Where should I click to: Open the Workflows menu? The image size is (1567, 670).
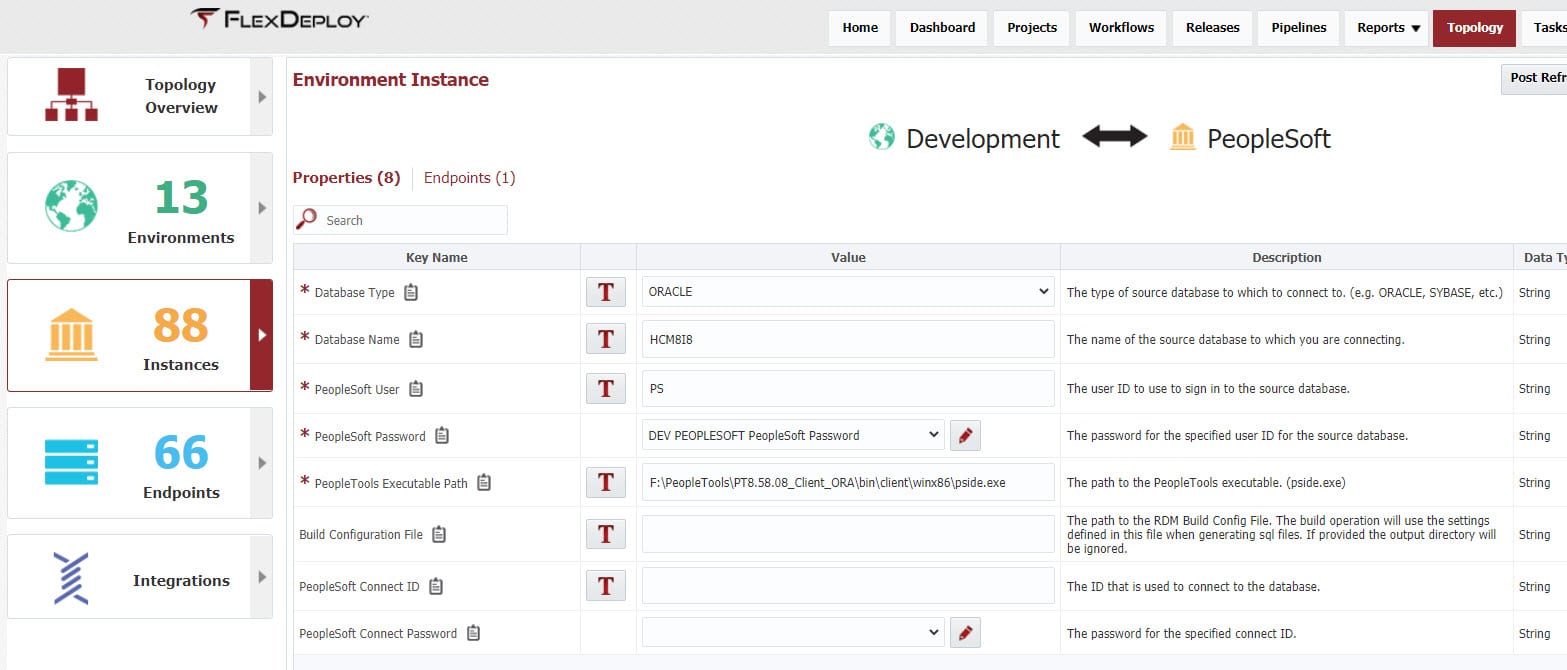(x=1121, y=28)
